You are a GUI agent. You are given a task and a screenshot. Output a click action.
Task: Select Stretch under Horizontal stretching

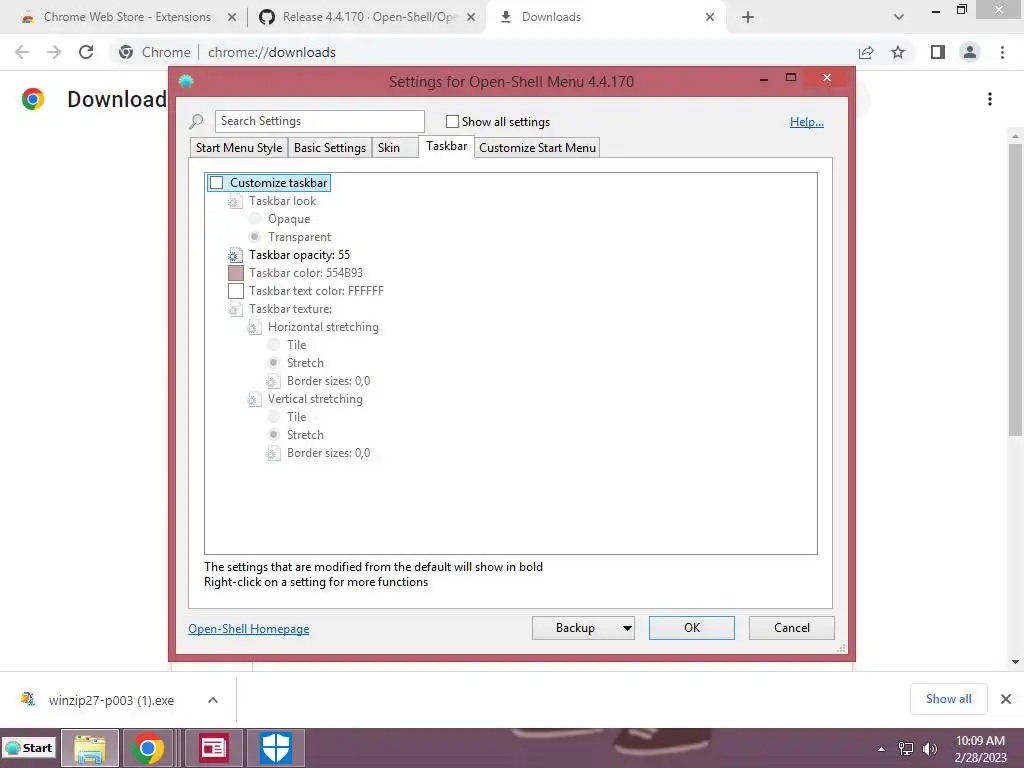274,362
